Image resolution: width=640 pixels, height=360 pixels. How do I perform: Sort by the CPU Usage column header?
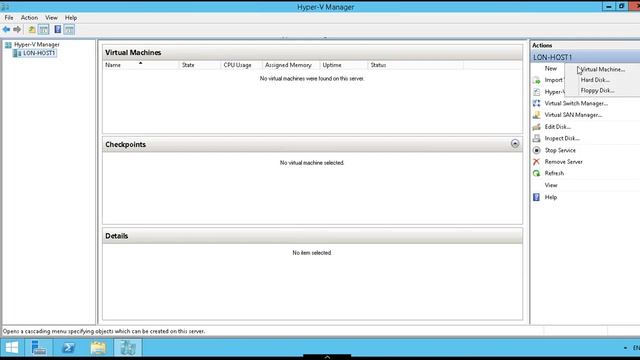pos(242,65)
